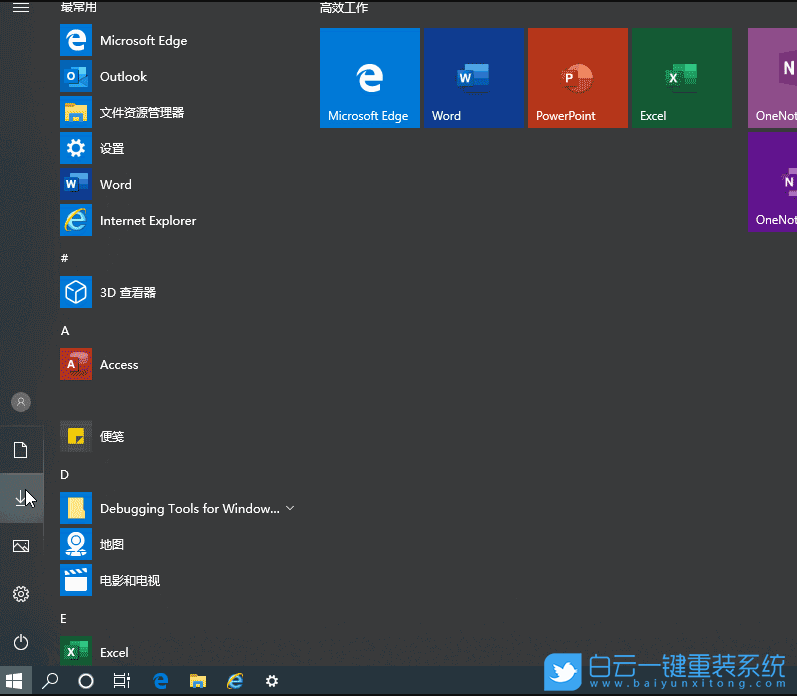Viewport: 797px width, 696px height.
Task: Click the D letter group header
Action: coord(65,475)
